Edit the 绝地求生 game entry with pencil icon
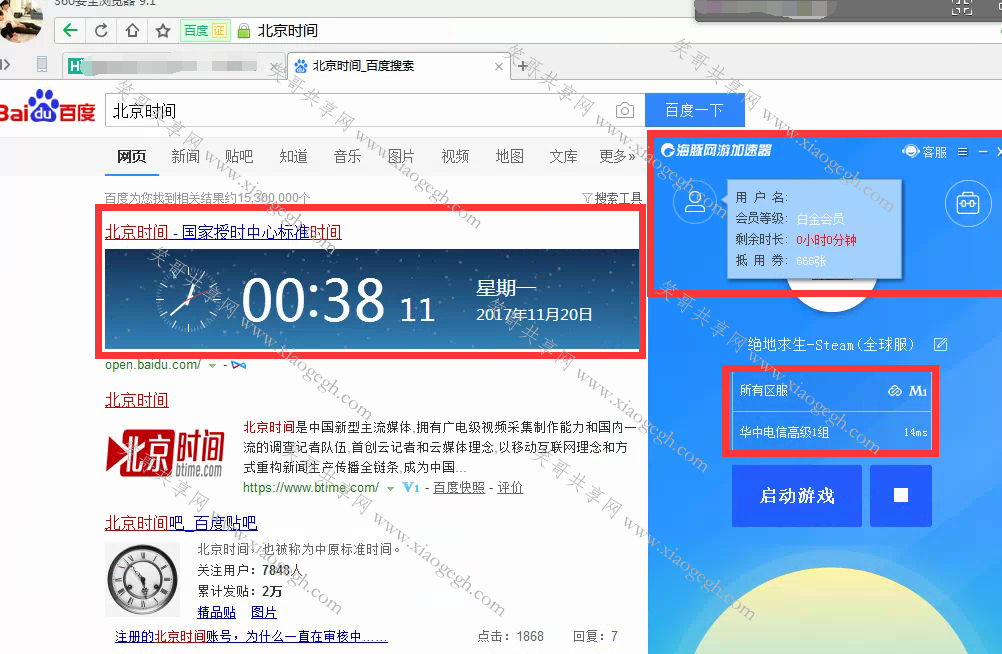Viewport: 1002px width, 654px height. 940,345
